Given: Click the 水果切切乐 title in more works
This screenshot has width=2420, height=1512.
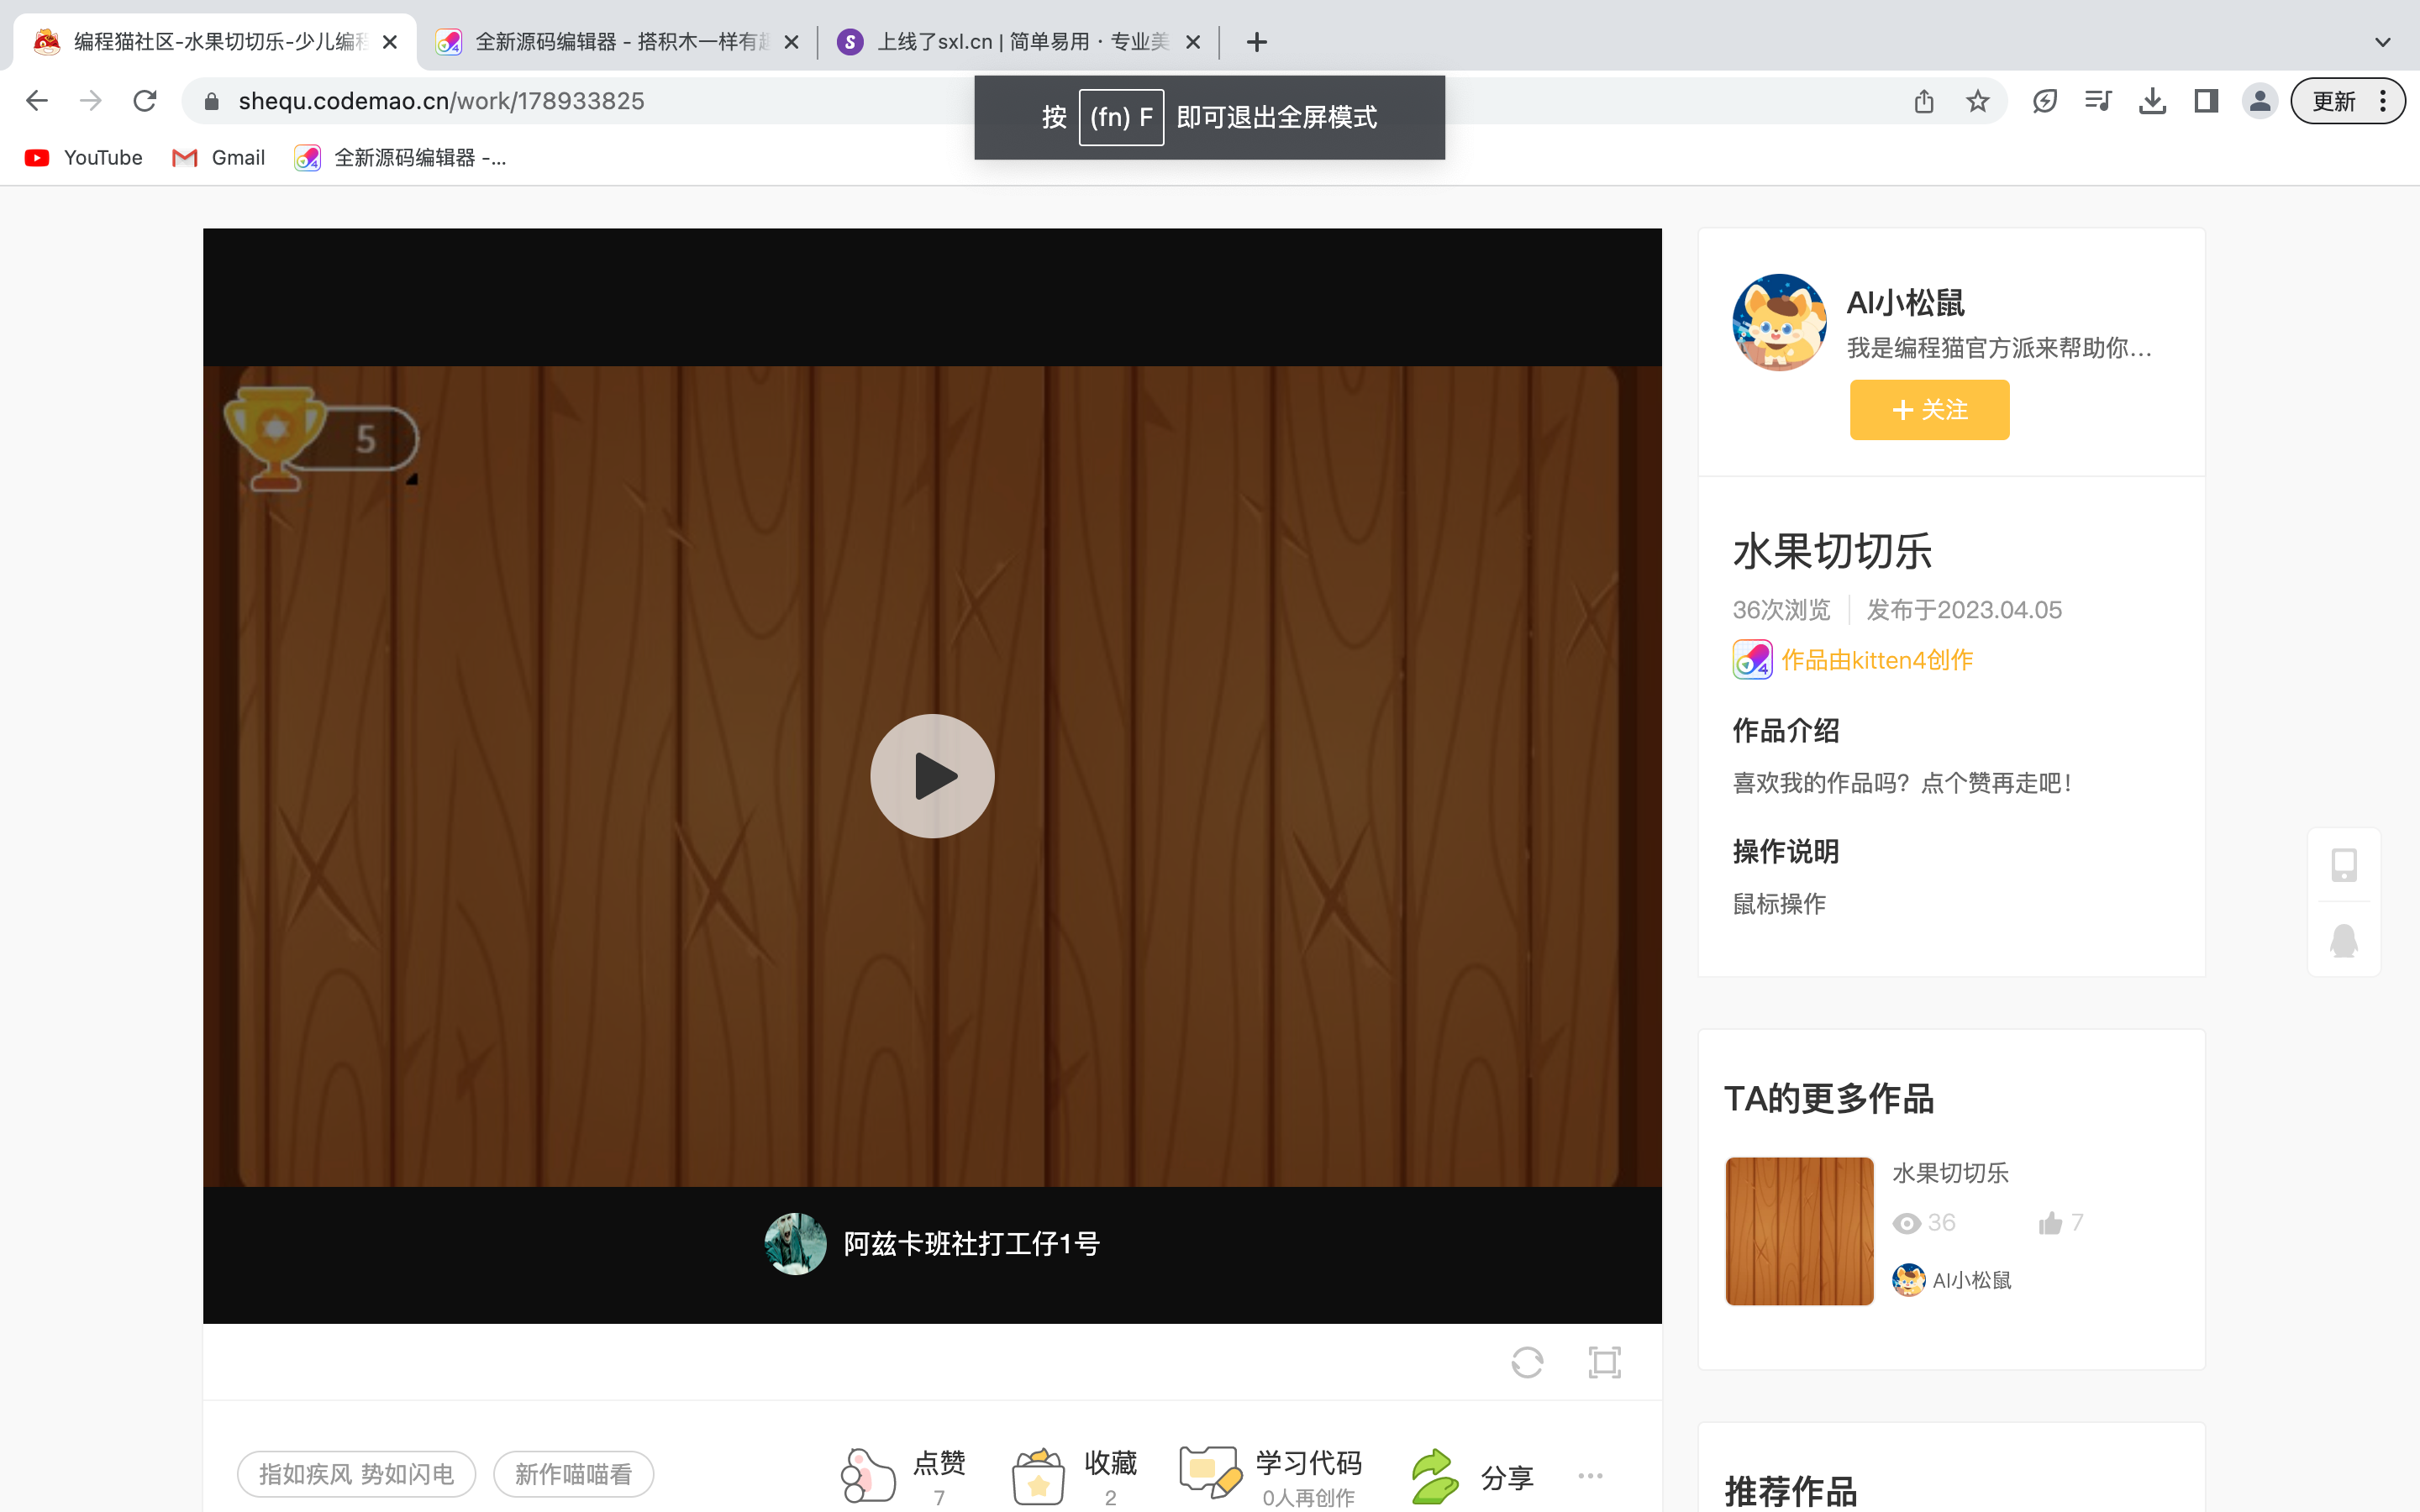Looking at the screenshot, I should click(1950, 1173).
